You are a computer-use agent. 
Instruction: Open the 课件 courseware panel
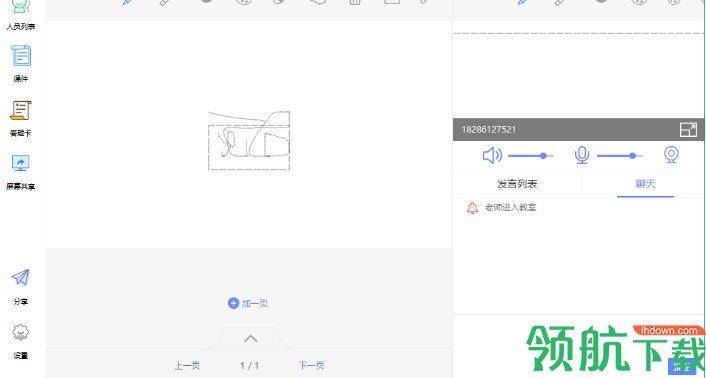click(21, 63)
